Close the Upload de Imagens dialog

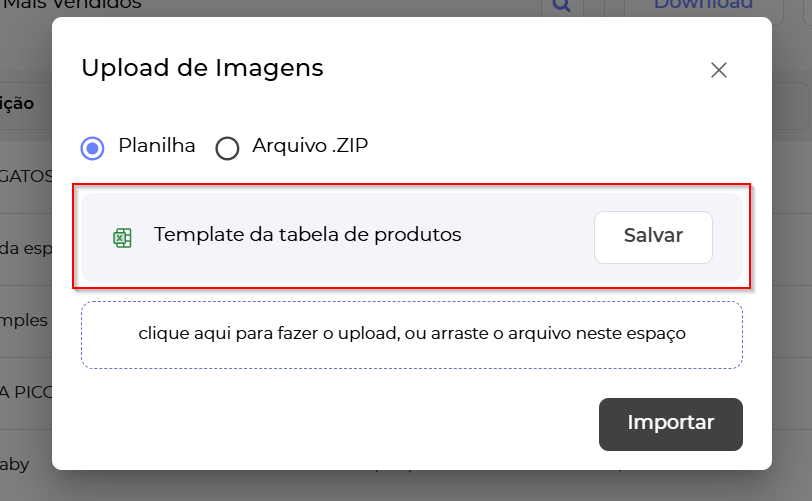pyautogui.click(x=718, y=70)
